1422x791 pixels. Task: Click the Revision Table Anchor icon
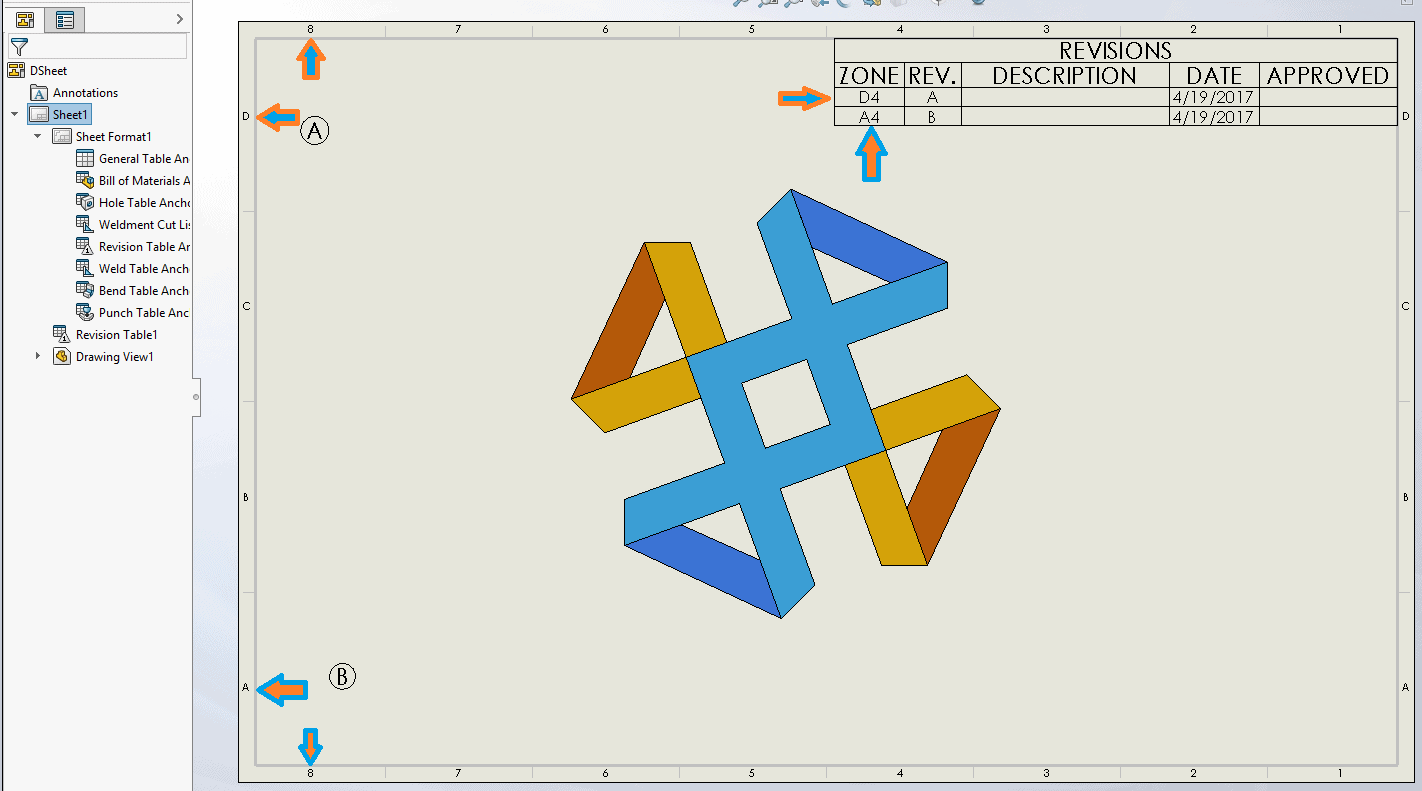coord(85,247)
